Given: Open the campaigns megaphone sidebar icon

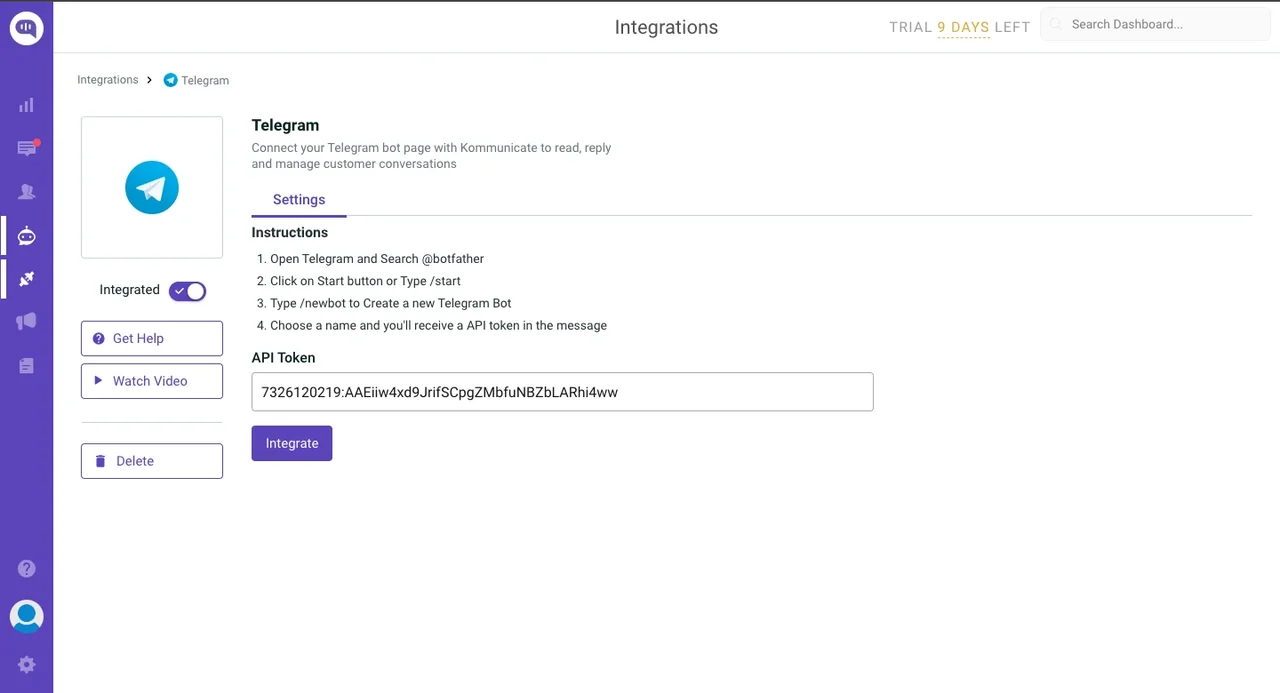Looking at the screenshot, I should [x=26, y=321].
